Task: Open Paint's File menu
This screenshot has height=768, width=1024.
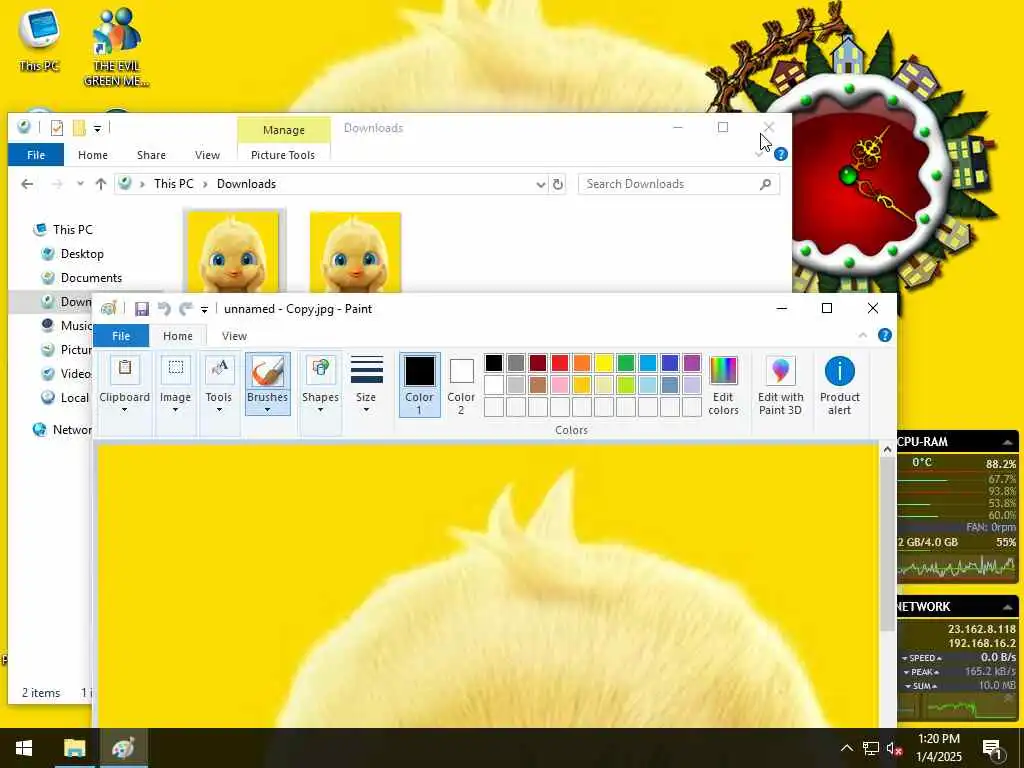Action: (x=121, y=336)
